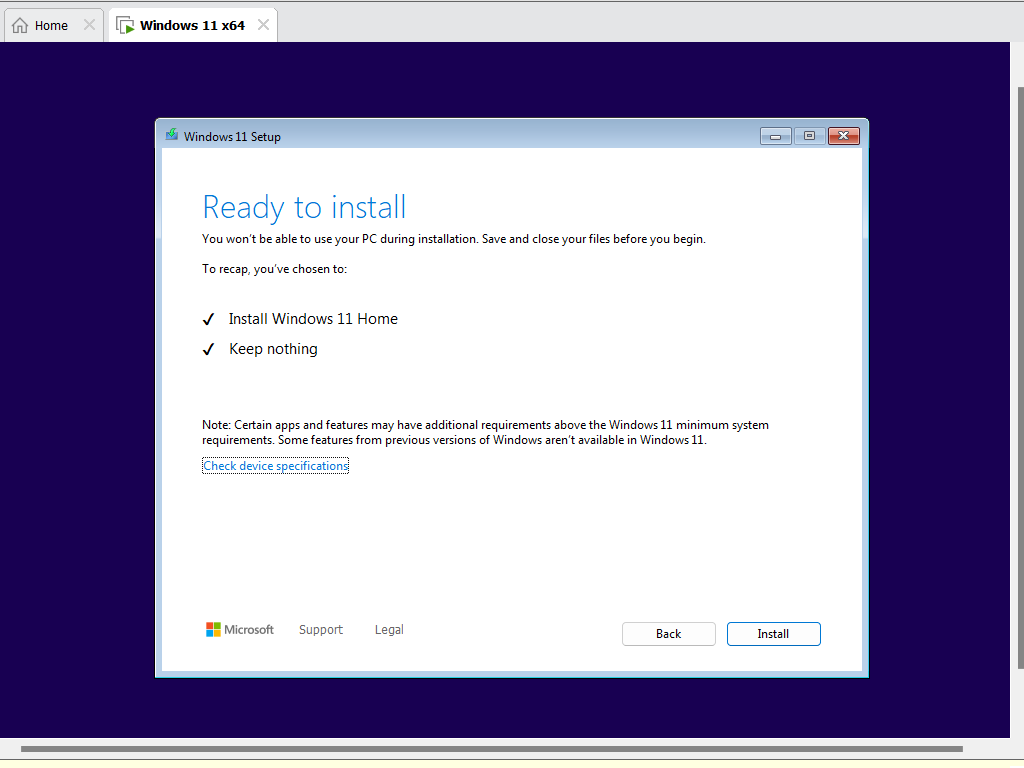Click the Ready to install heading
Viewport: 1024px width, 768px height.
click(304, 207)
